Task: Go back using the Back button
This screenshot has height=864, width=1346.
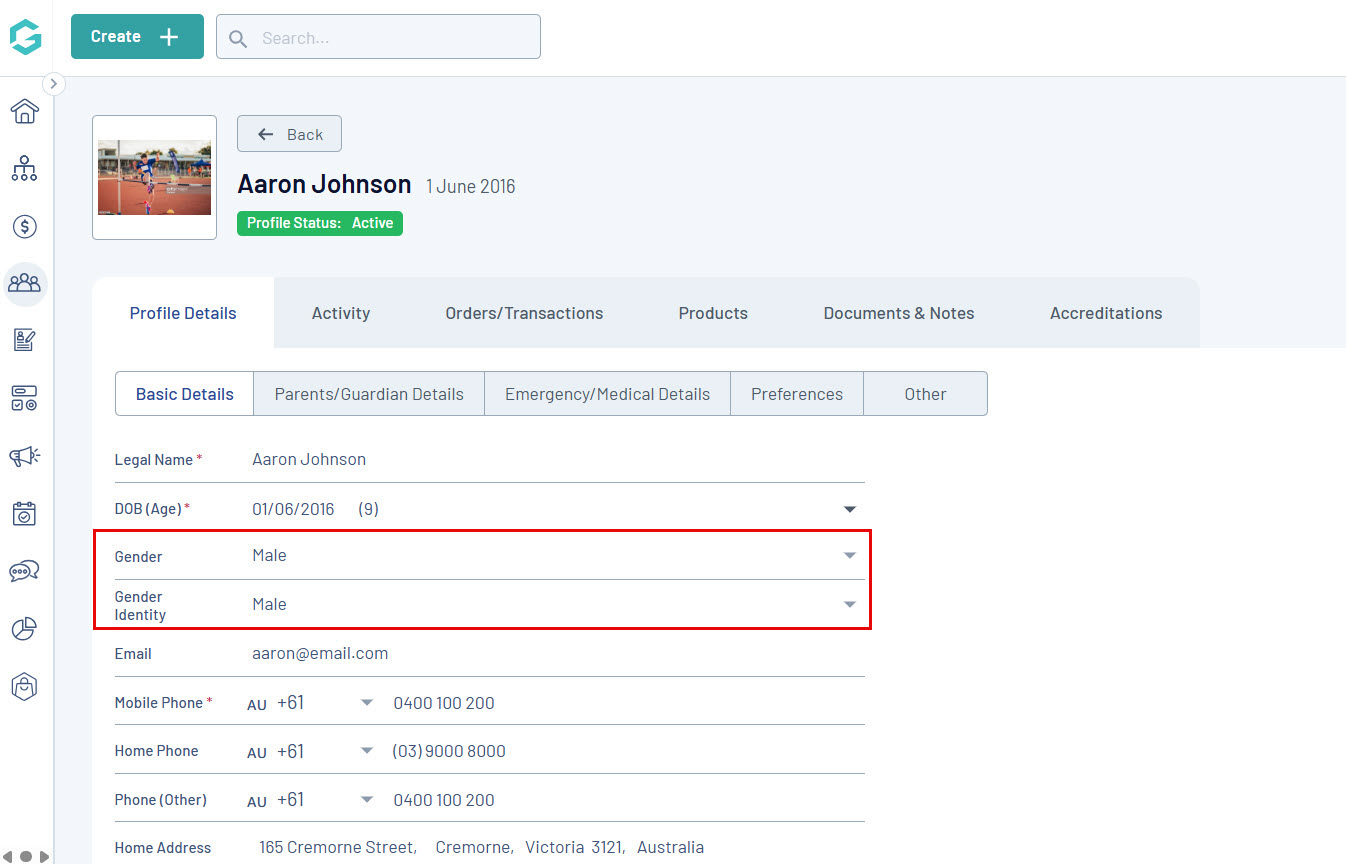Action: click(x=289, y=134)
